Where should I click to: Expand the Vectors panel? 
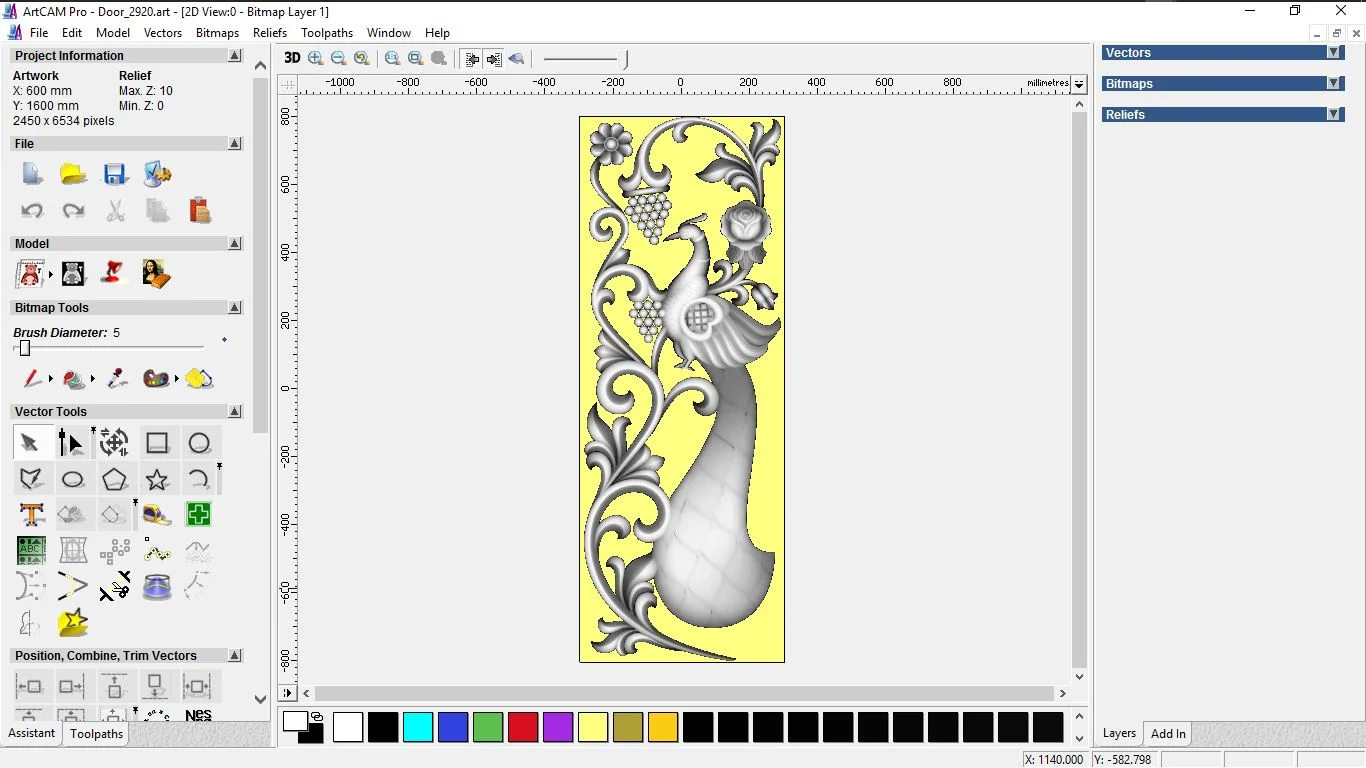1333,53
